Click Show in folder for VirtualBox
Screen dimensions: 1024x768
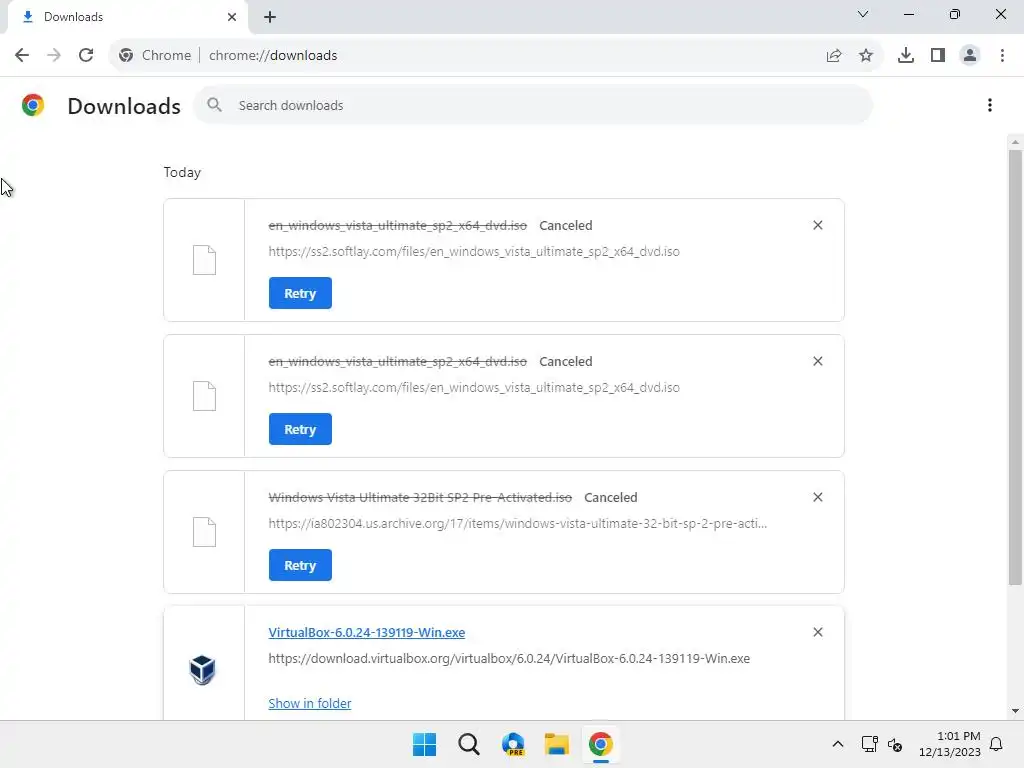click(310, 703)
